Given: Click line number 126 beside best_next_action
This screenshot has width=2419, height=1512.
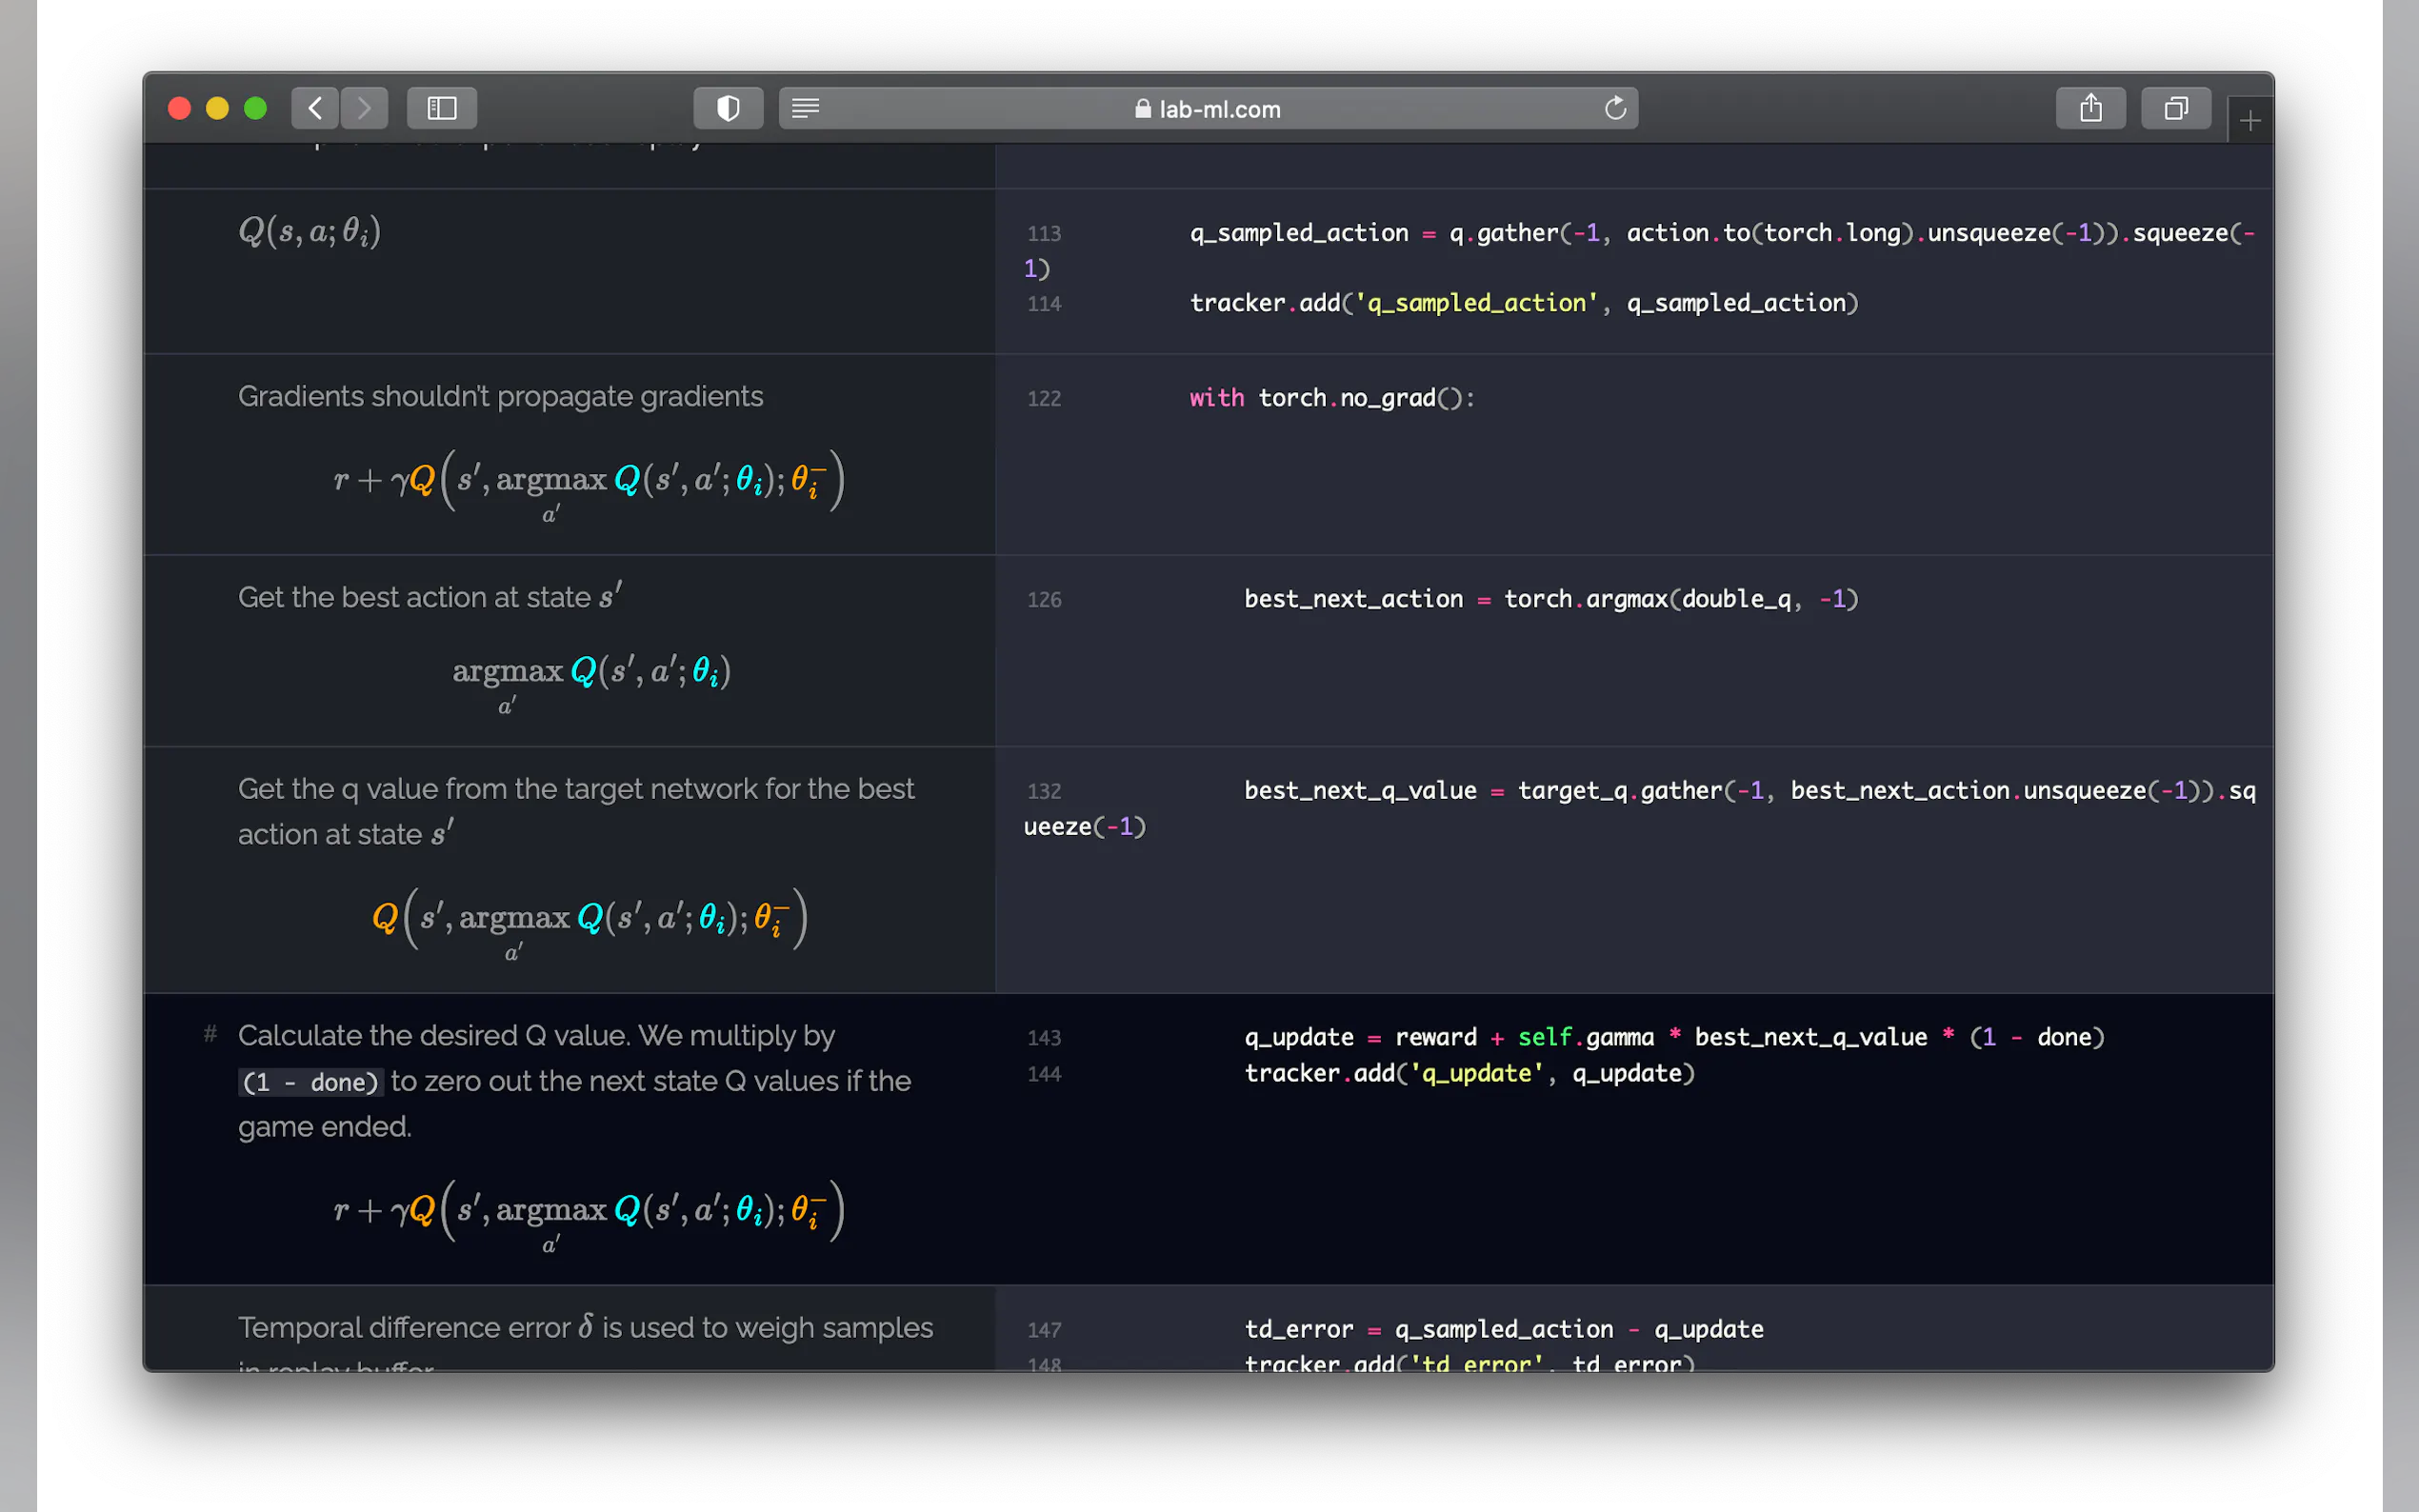Looking at the screenshot, I should [x=1044, y=600].
